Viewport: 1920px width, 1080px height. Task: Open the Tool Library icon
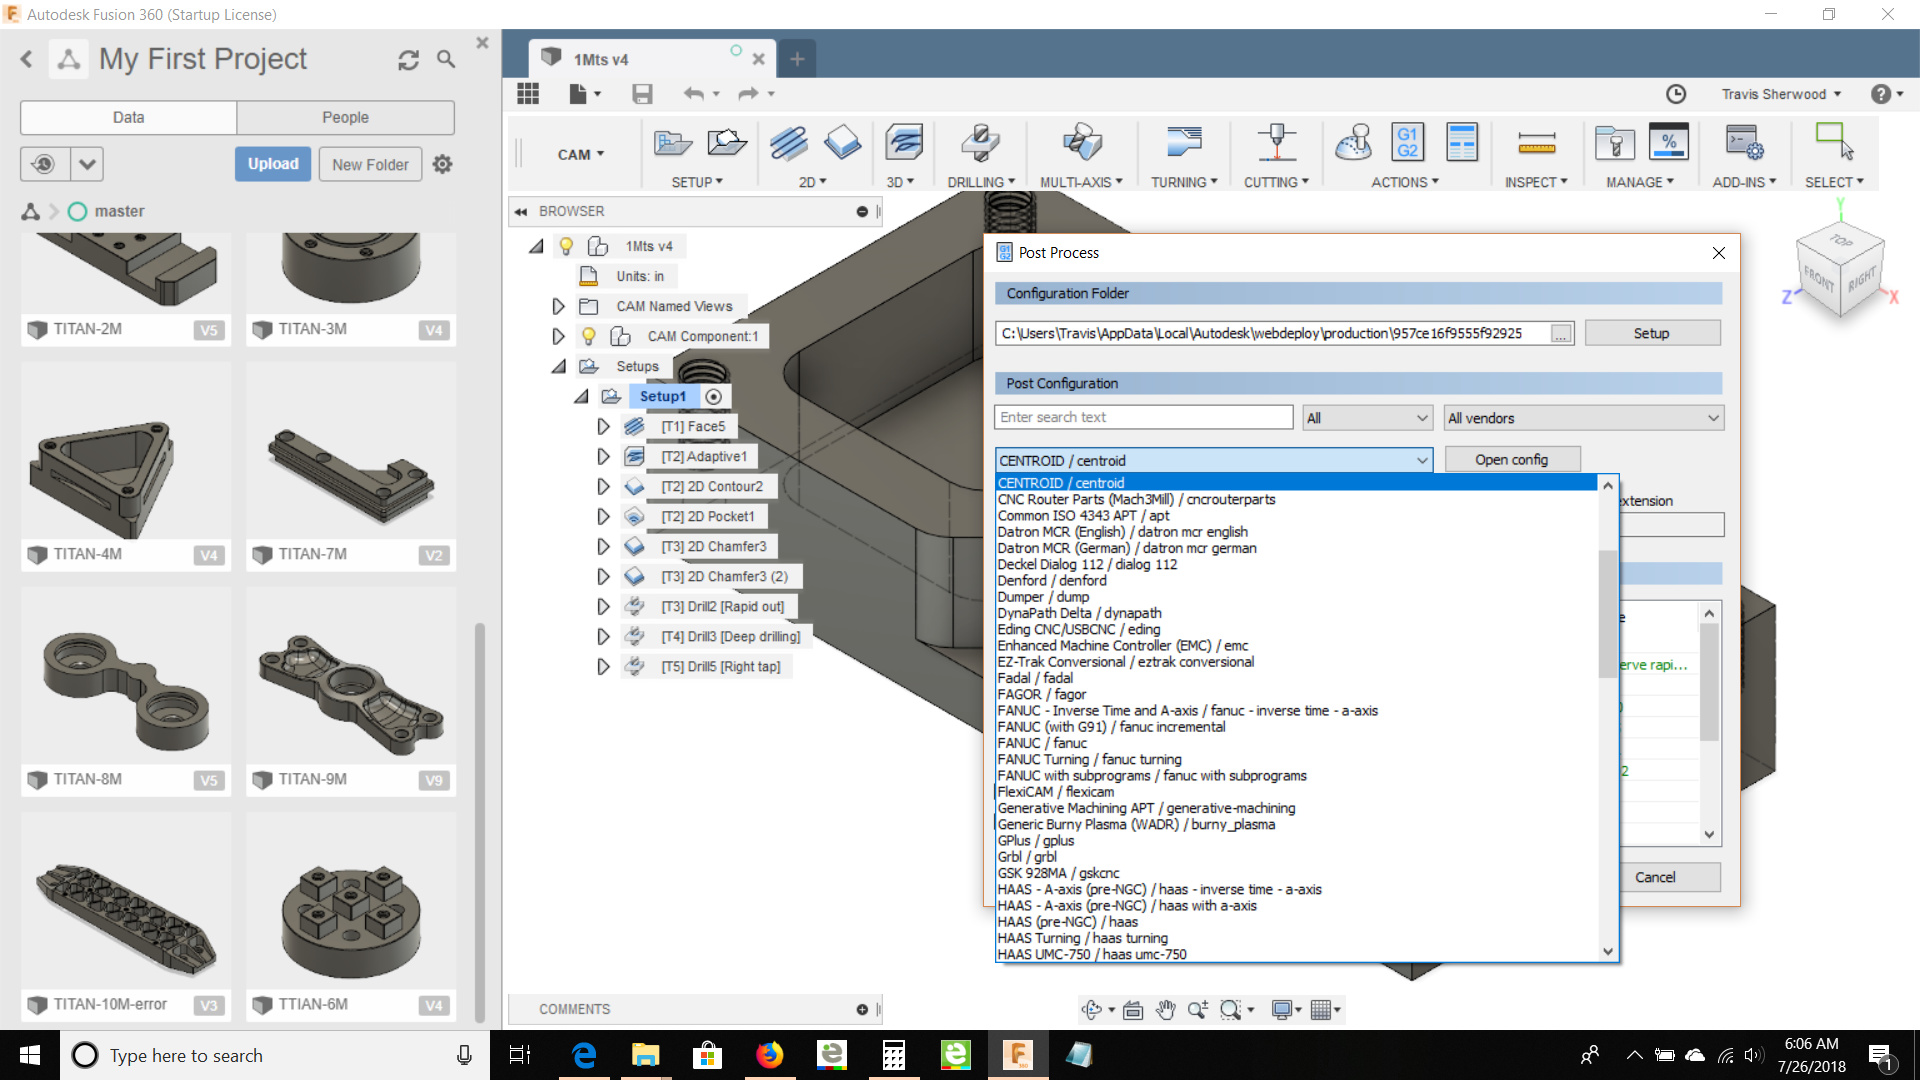[x=1614, y=144]
